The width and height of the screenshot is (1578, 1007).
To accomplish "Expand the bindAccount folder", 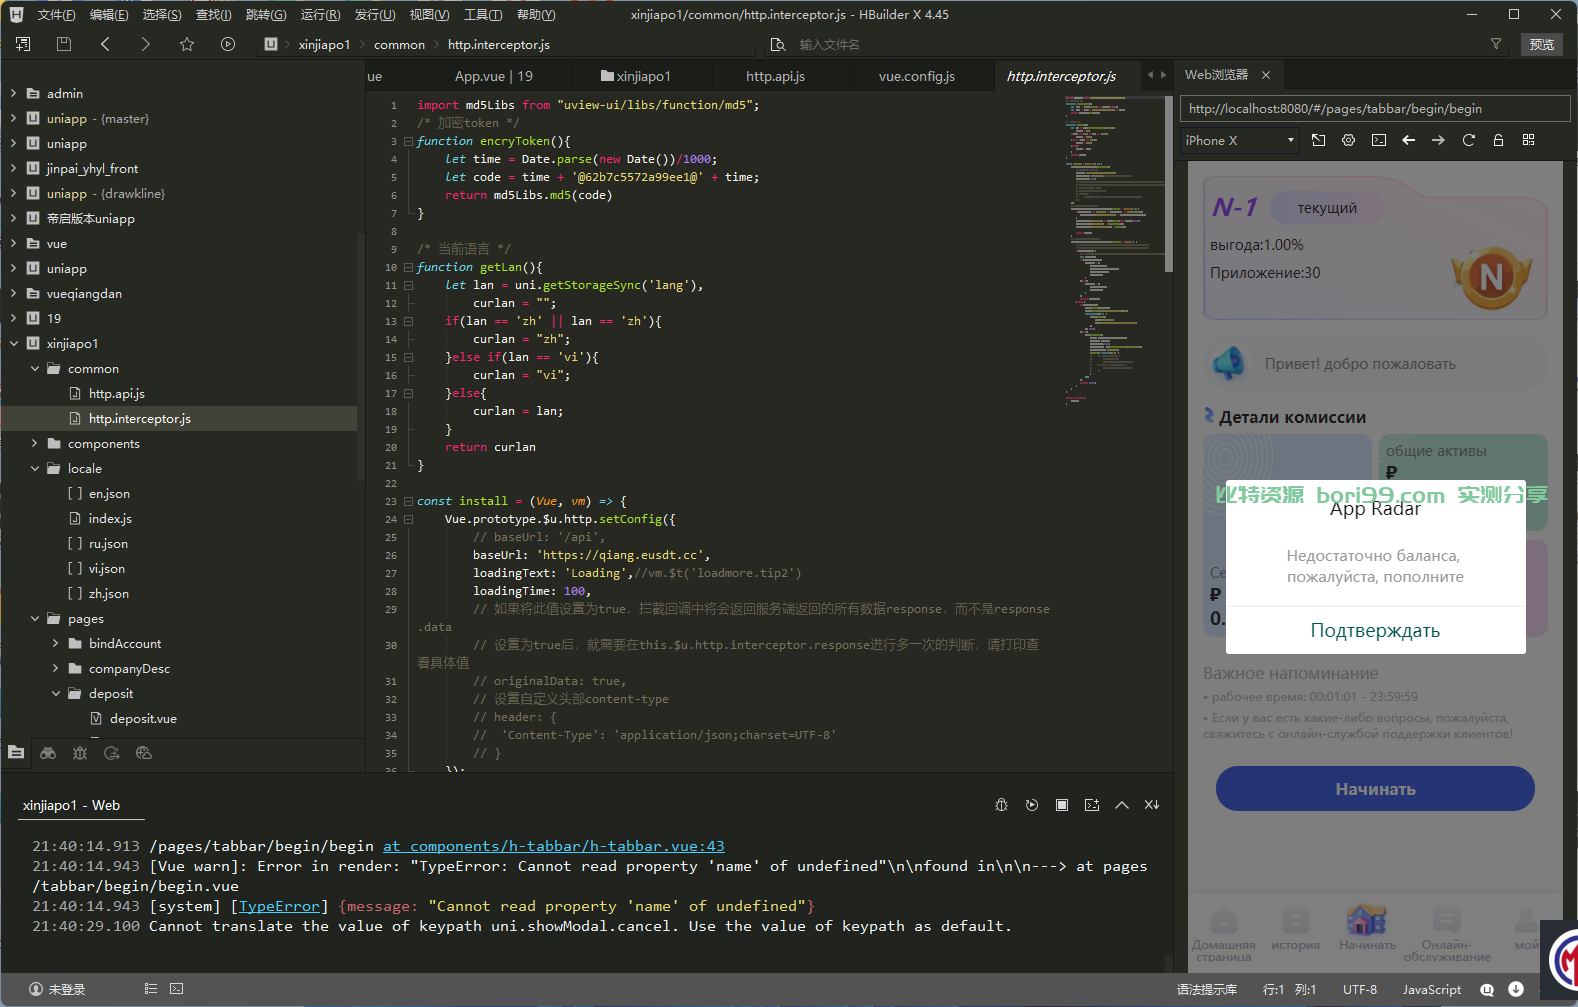I will coord(56,643).
